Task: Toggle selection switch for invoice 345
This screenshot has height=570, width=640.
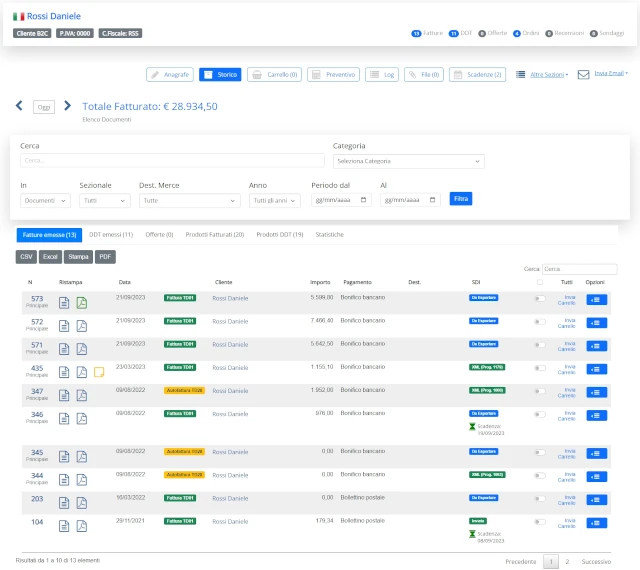Action: 540,453
